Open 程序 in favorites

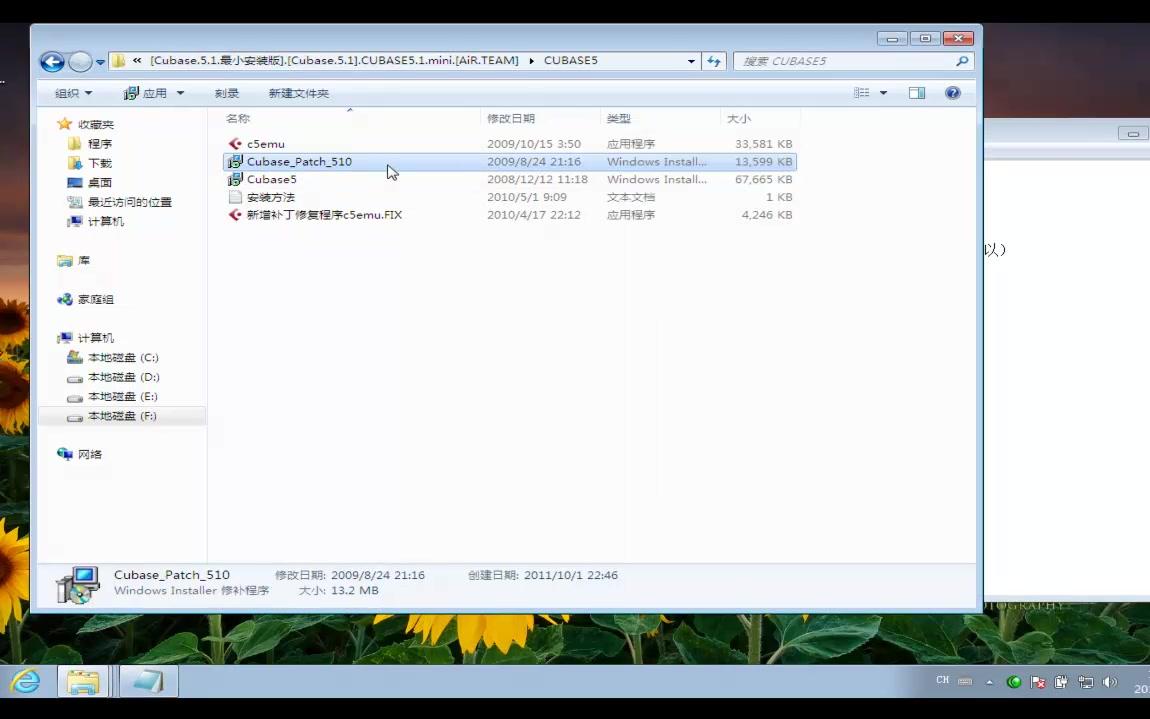tap(100, 144)
